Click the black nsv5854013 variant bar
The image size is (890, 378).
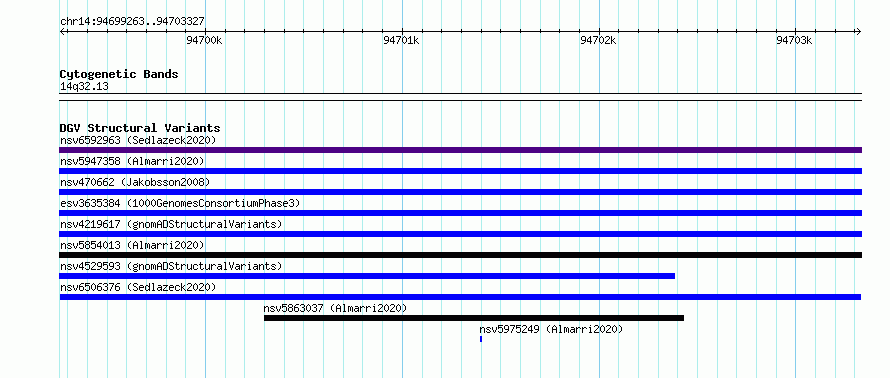[460, 255]
